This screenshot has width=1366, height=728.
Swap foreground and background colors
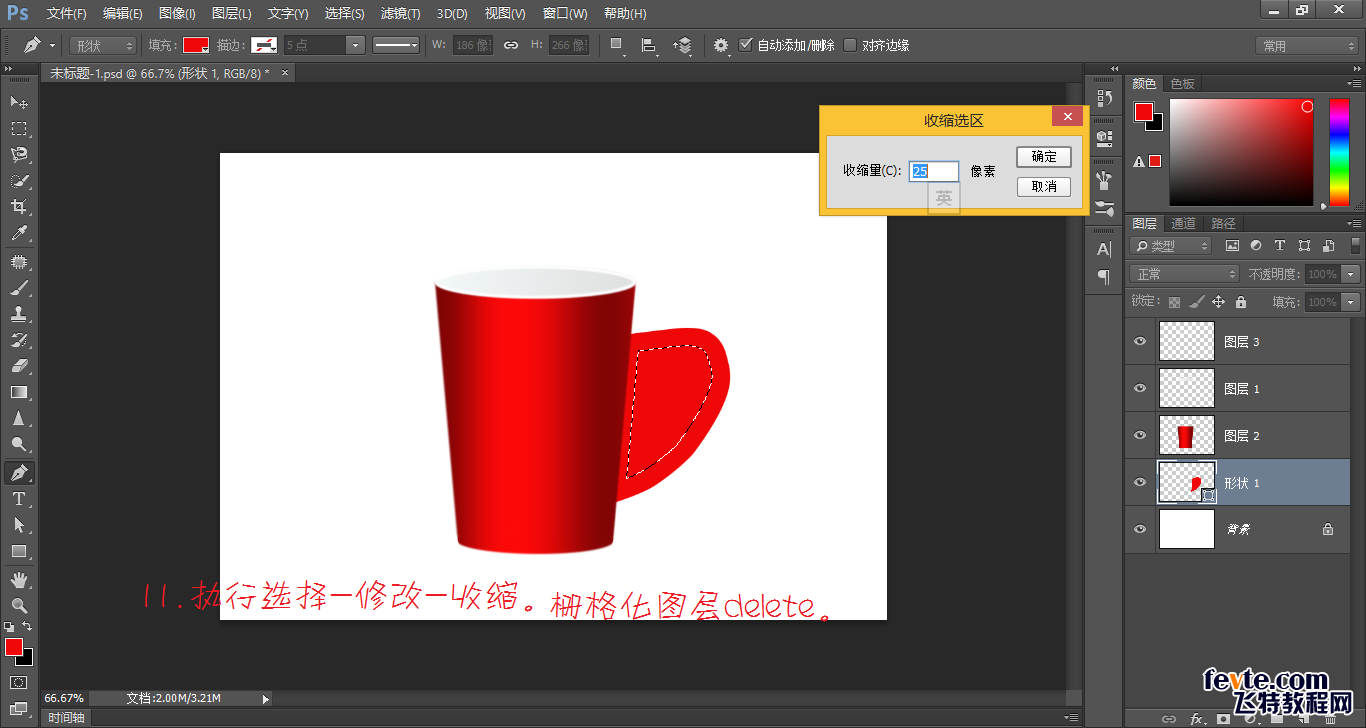28,627
